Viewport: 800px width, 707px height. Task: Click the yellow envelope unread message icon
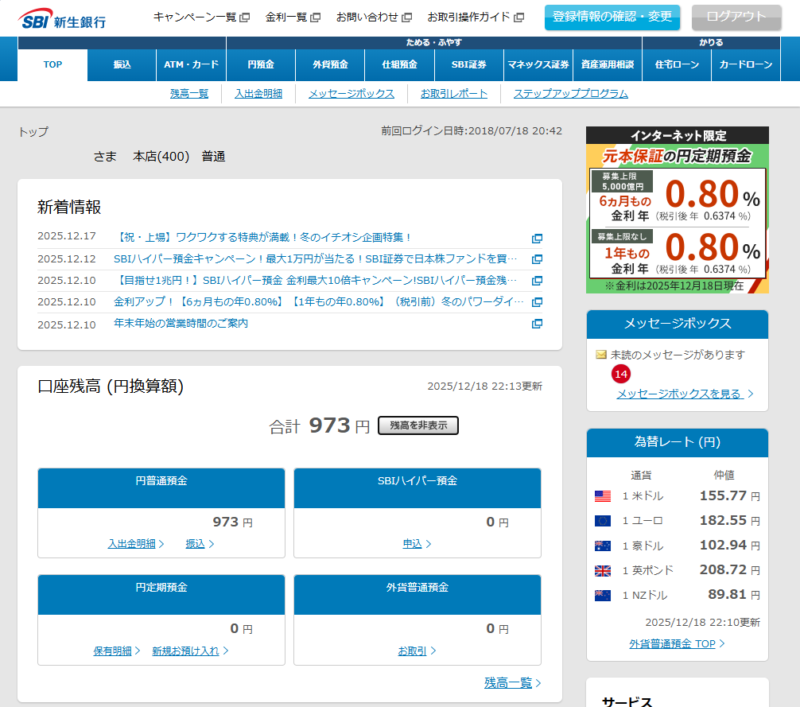click(601, 355)
